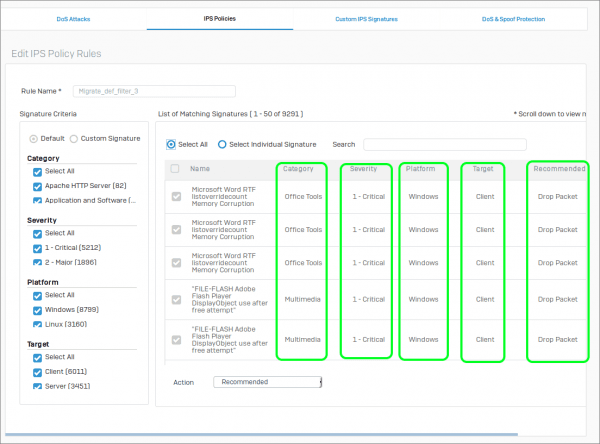Sort by the Category column header
Image resolution: width=600 pixels, height=444 pixels.
pyautogui.click(x=298, y=169)
